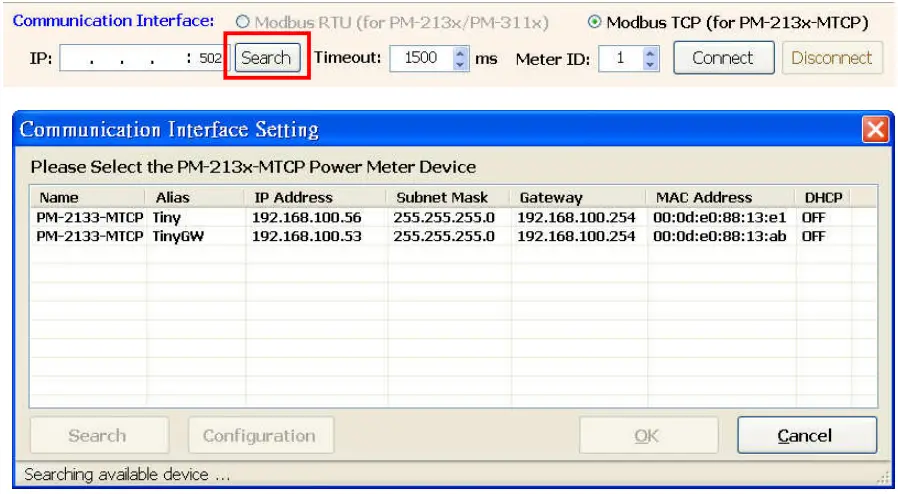Click subnet mask in the TinyGW row

pos(444,236)
